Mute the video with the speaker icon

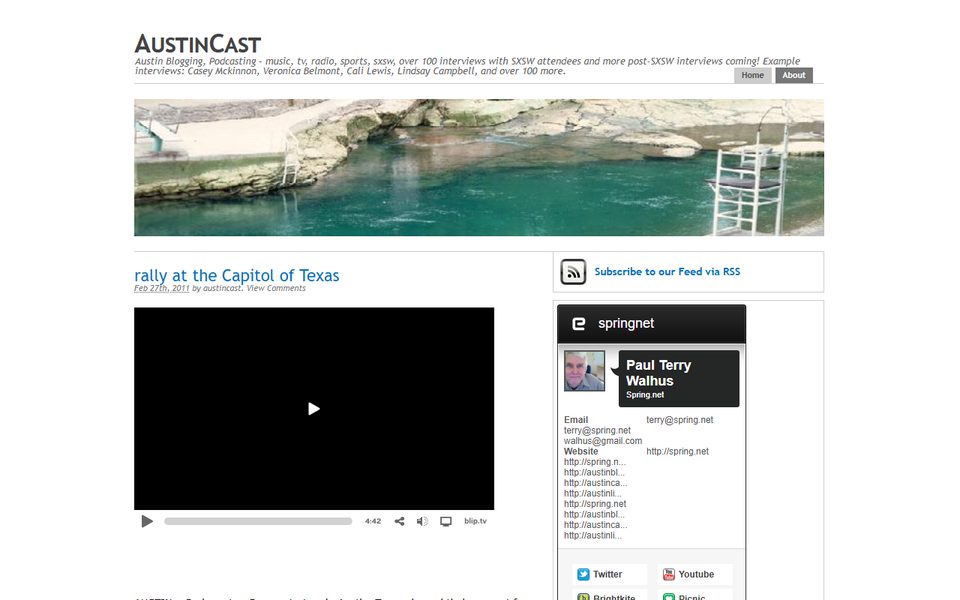pos(421,520)
